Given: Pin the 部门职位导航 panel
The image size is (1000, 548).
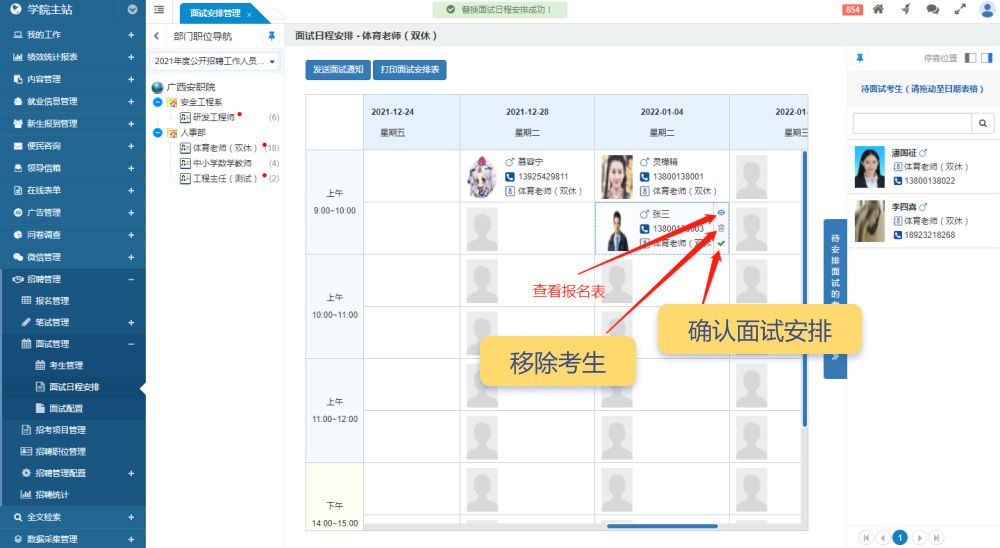Looking at the screenshot, I should point(271,36).
